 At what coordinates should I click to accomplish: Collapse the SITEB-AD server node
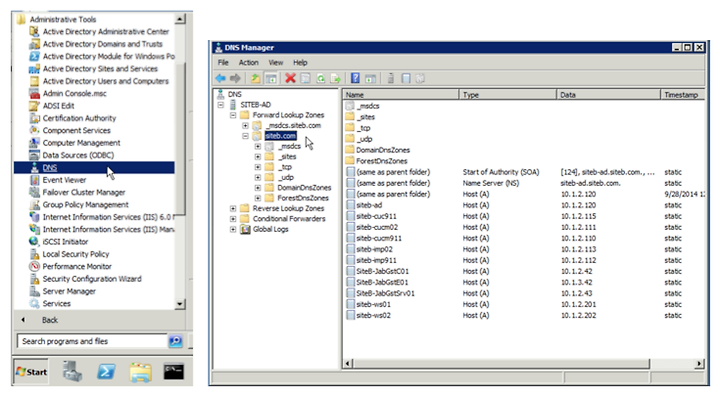[221, 105]
